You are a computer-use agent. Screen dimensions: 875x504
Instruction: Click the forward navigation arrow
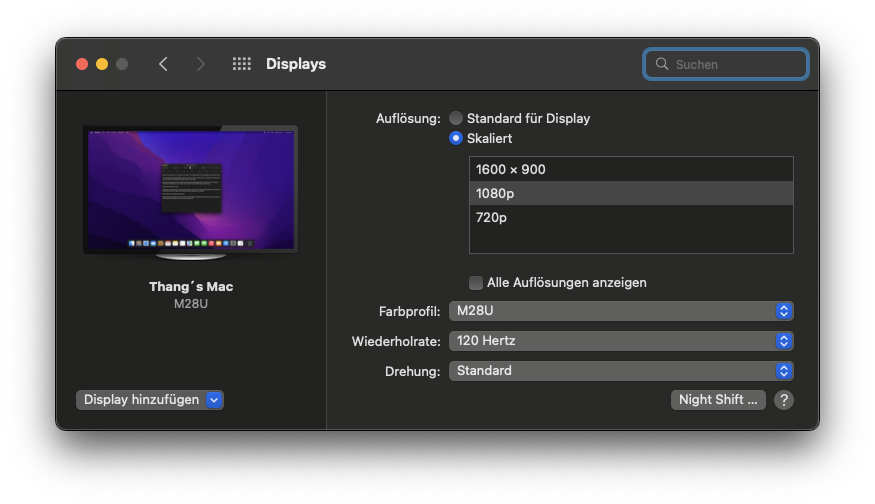201,64
